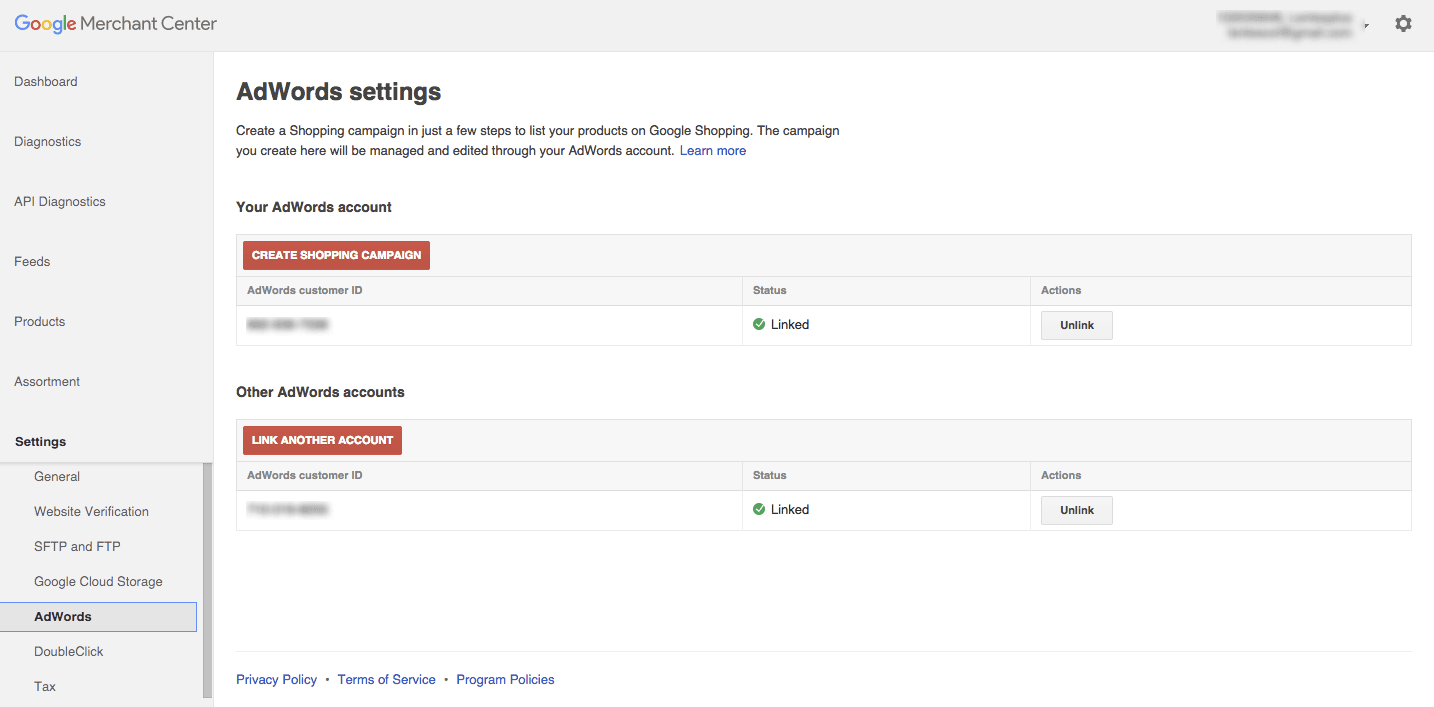Click the Linked status text in Other AdWords accounts

(790, 509)
